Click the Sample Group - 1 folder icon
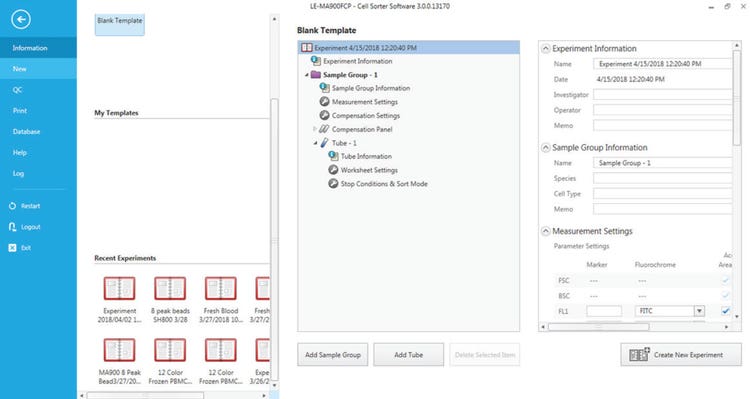 coord(316,75)
